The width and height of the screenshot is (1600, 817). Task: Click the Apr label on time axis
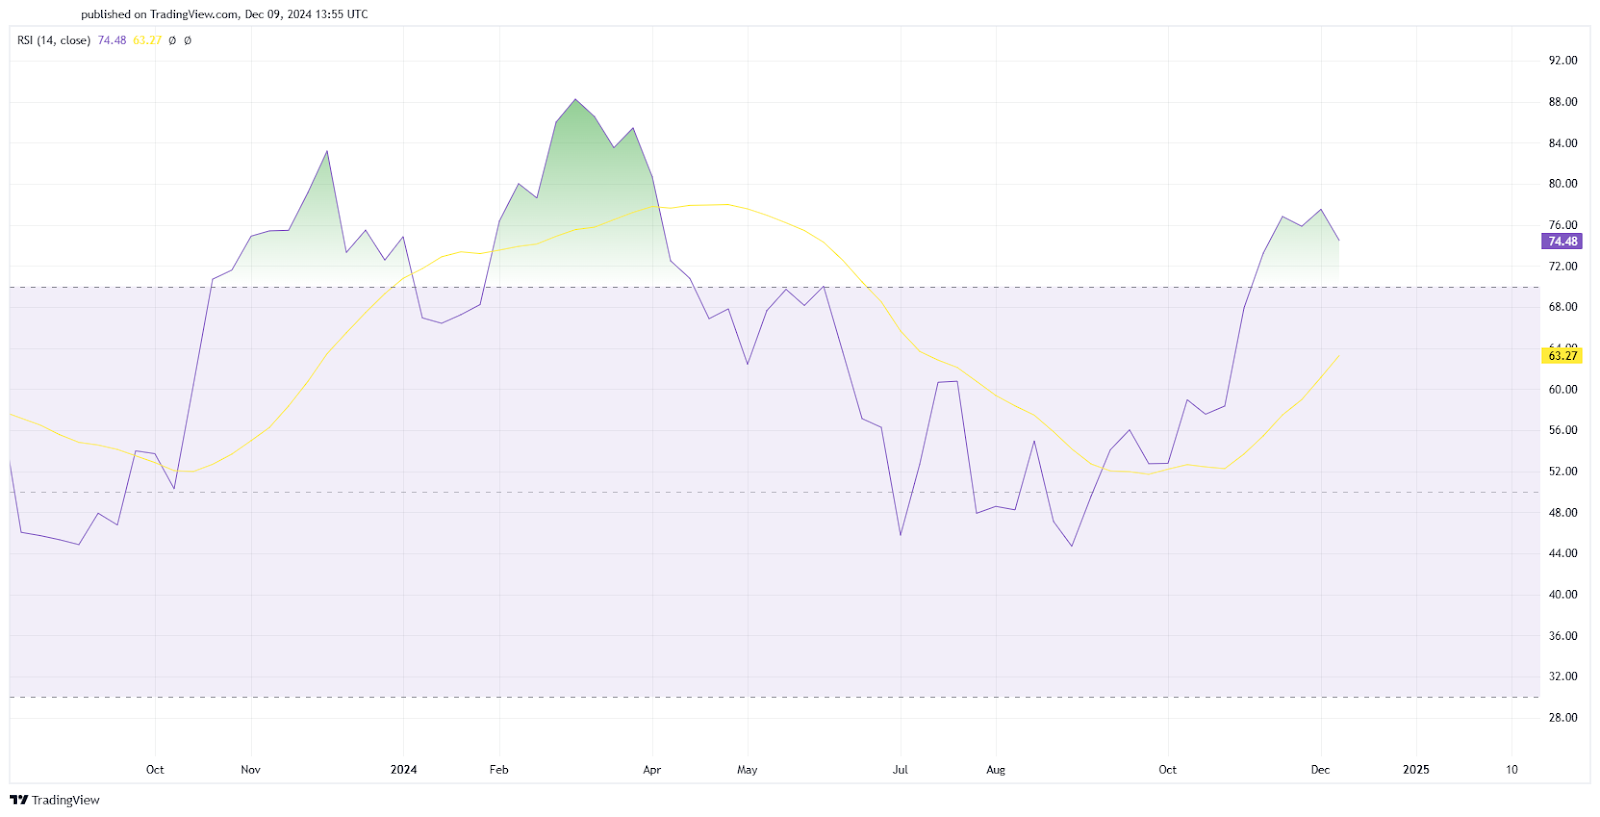(652, 770)
